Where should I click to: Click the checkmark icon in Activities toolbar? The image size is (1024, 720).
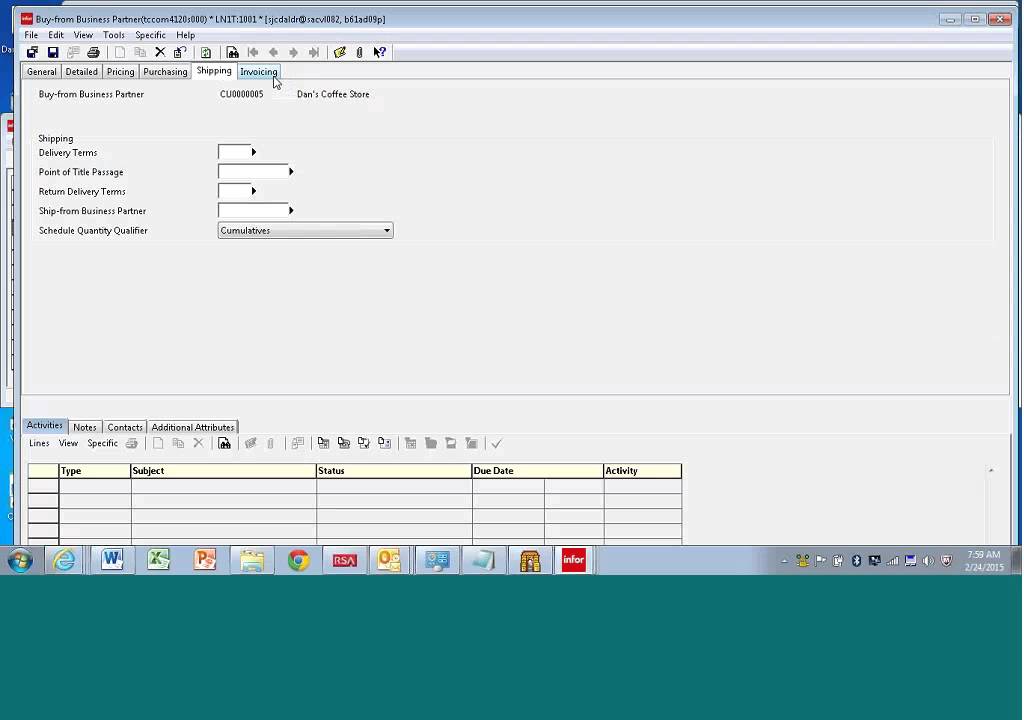pyautogui.click(x=496, y=444)
